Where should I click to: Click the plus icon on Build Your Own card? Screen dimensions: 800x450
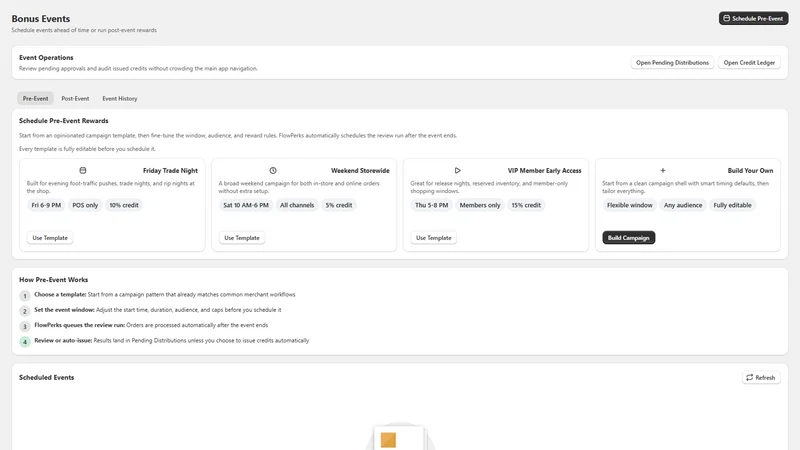point(663,170)
